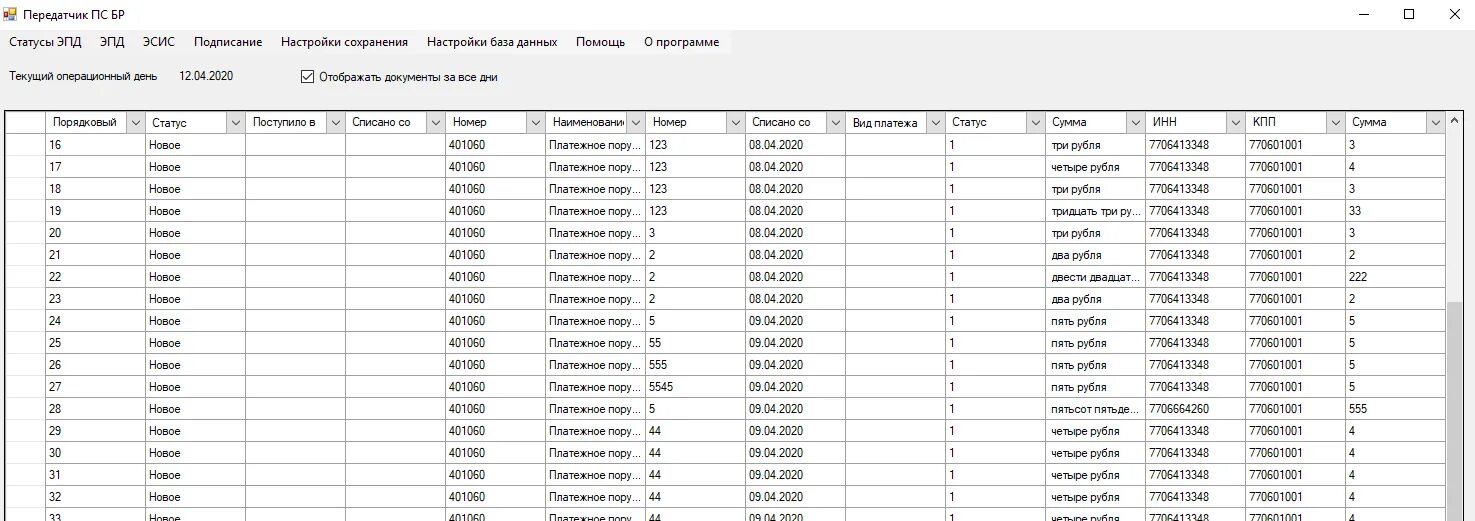This screenshot has height=521, width=1475.
Task: Select cell with sum 222 in row 22
Action: pyautogui.click(x=1395, y=277)
